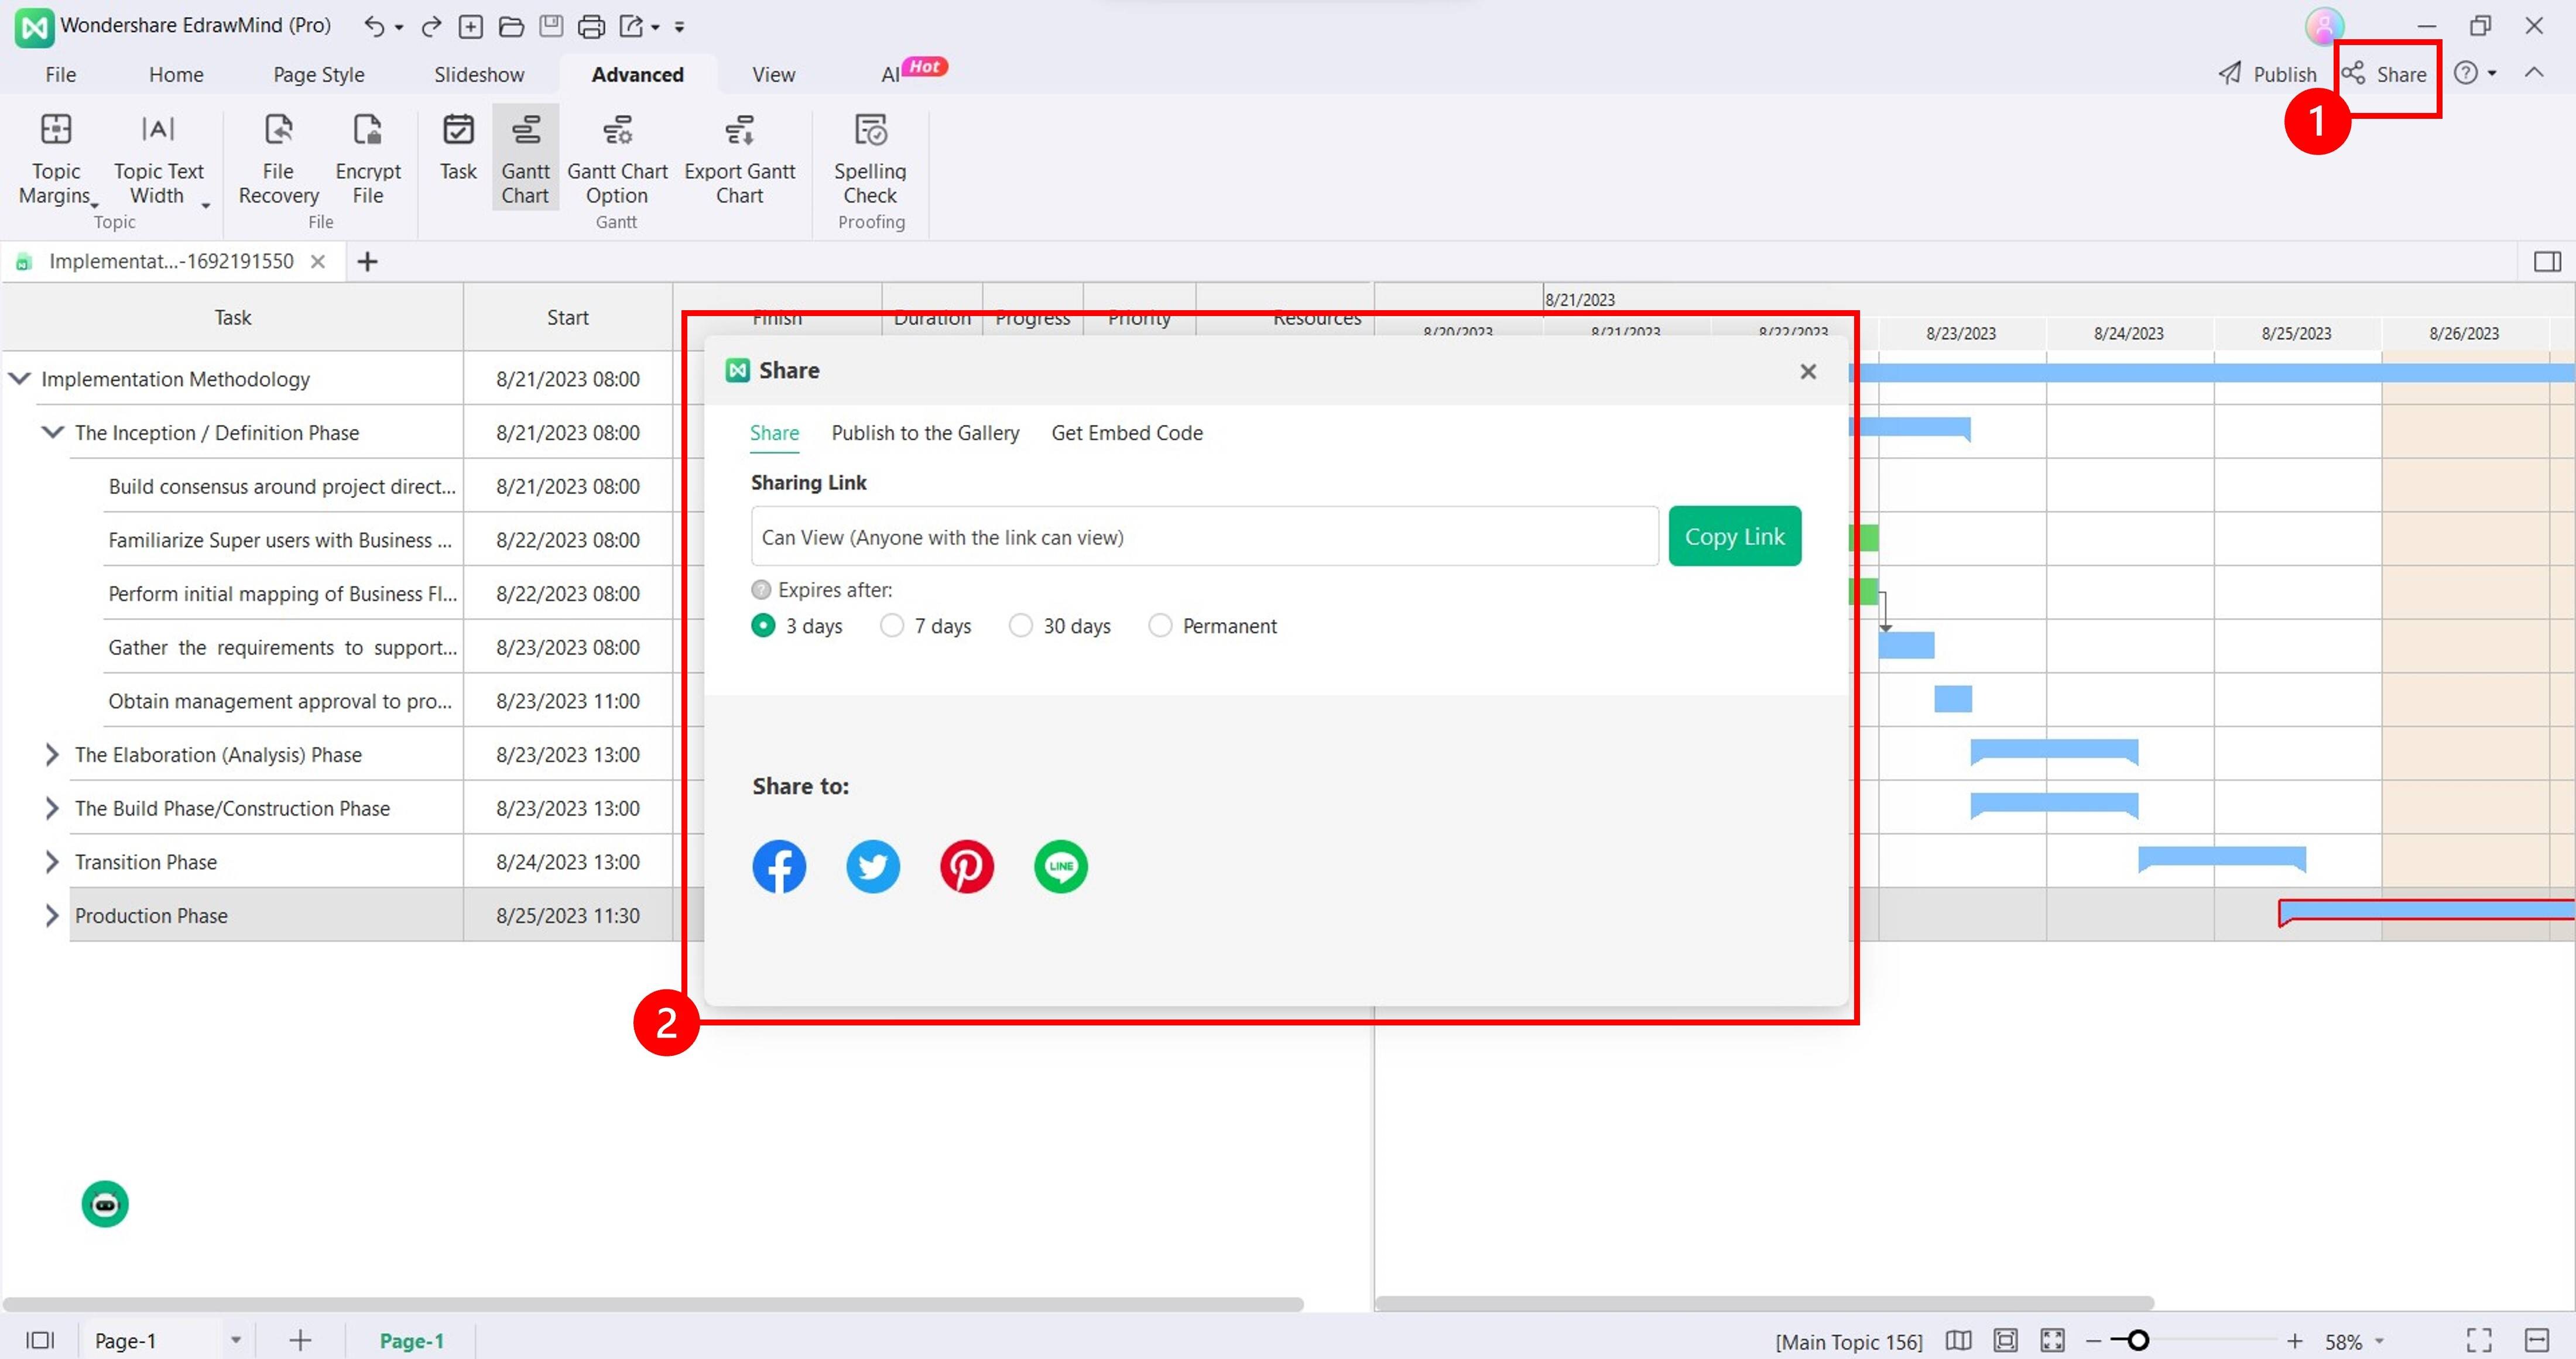Click the zoom slider handle
The height and width of the screenshot is (1359, 2576).
(2137, 1340)
